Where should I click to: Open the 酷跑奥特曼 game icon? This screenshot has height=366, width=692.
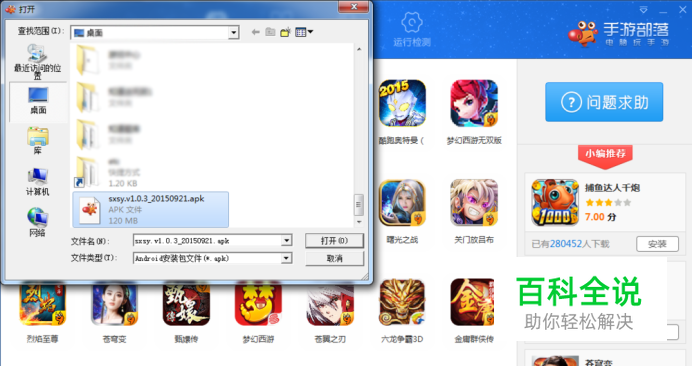click(402, 104)
